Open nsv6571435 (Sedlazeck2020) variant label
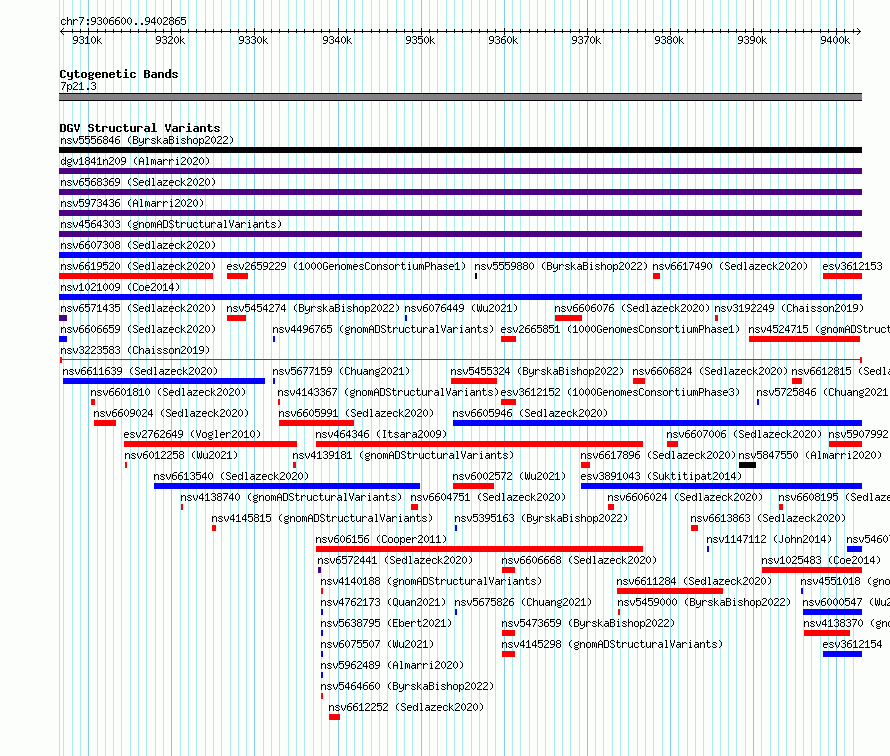This screenshot has width=890, height=756. tap(138, 308)
